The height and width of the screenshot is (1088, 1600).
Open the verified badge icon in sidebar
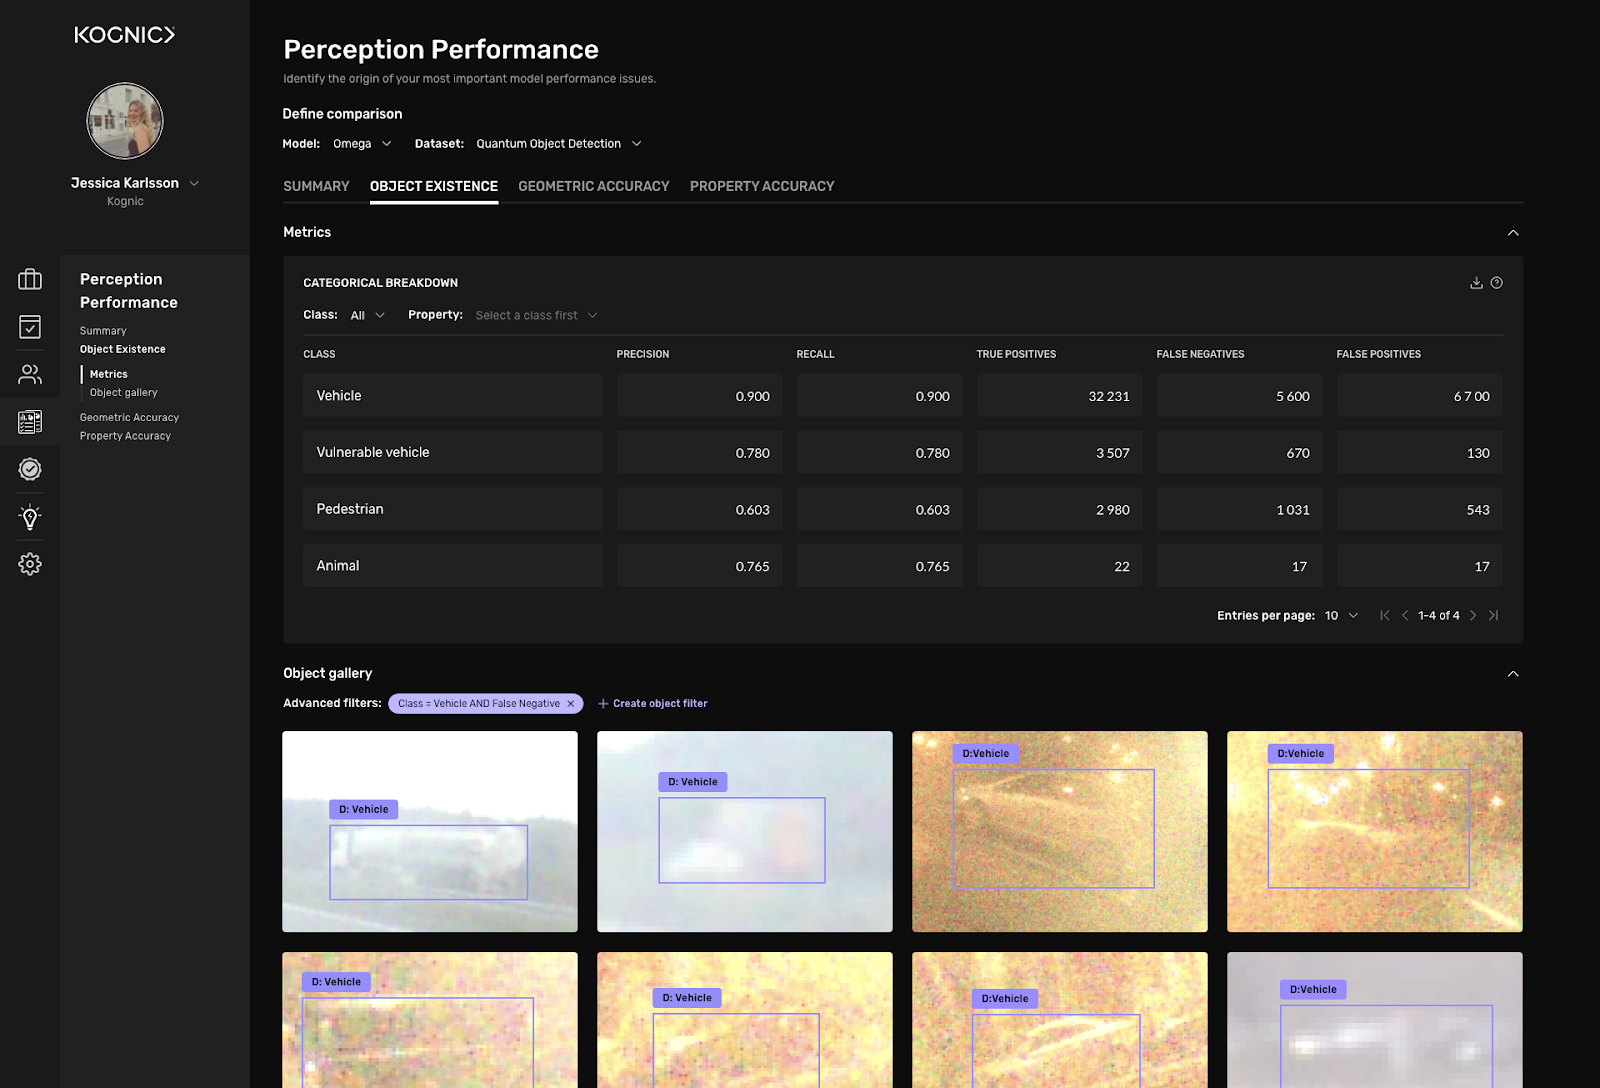coord(30,469)
